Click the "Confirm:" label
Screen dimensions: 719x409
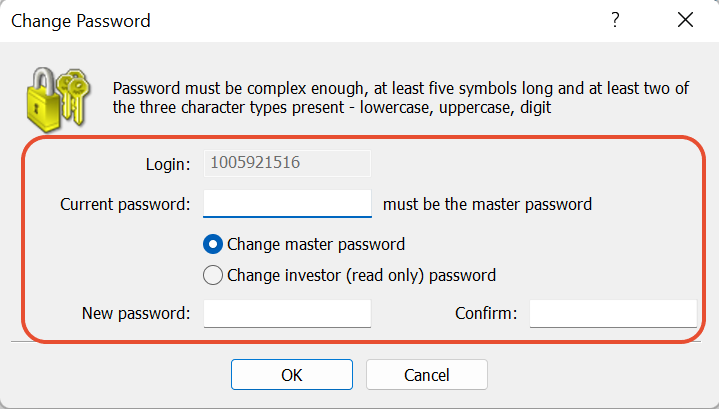(x=486, y=314)
